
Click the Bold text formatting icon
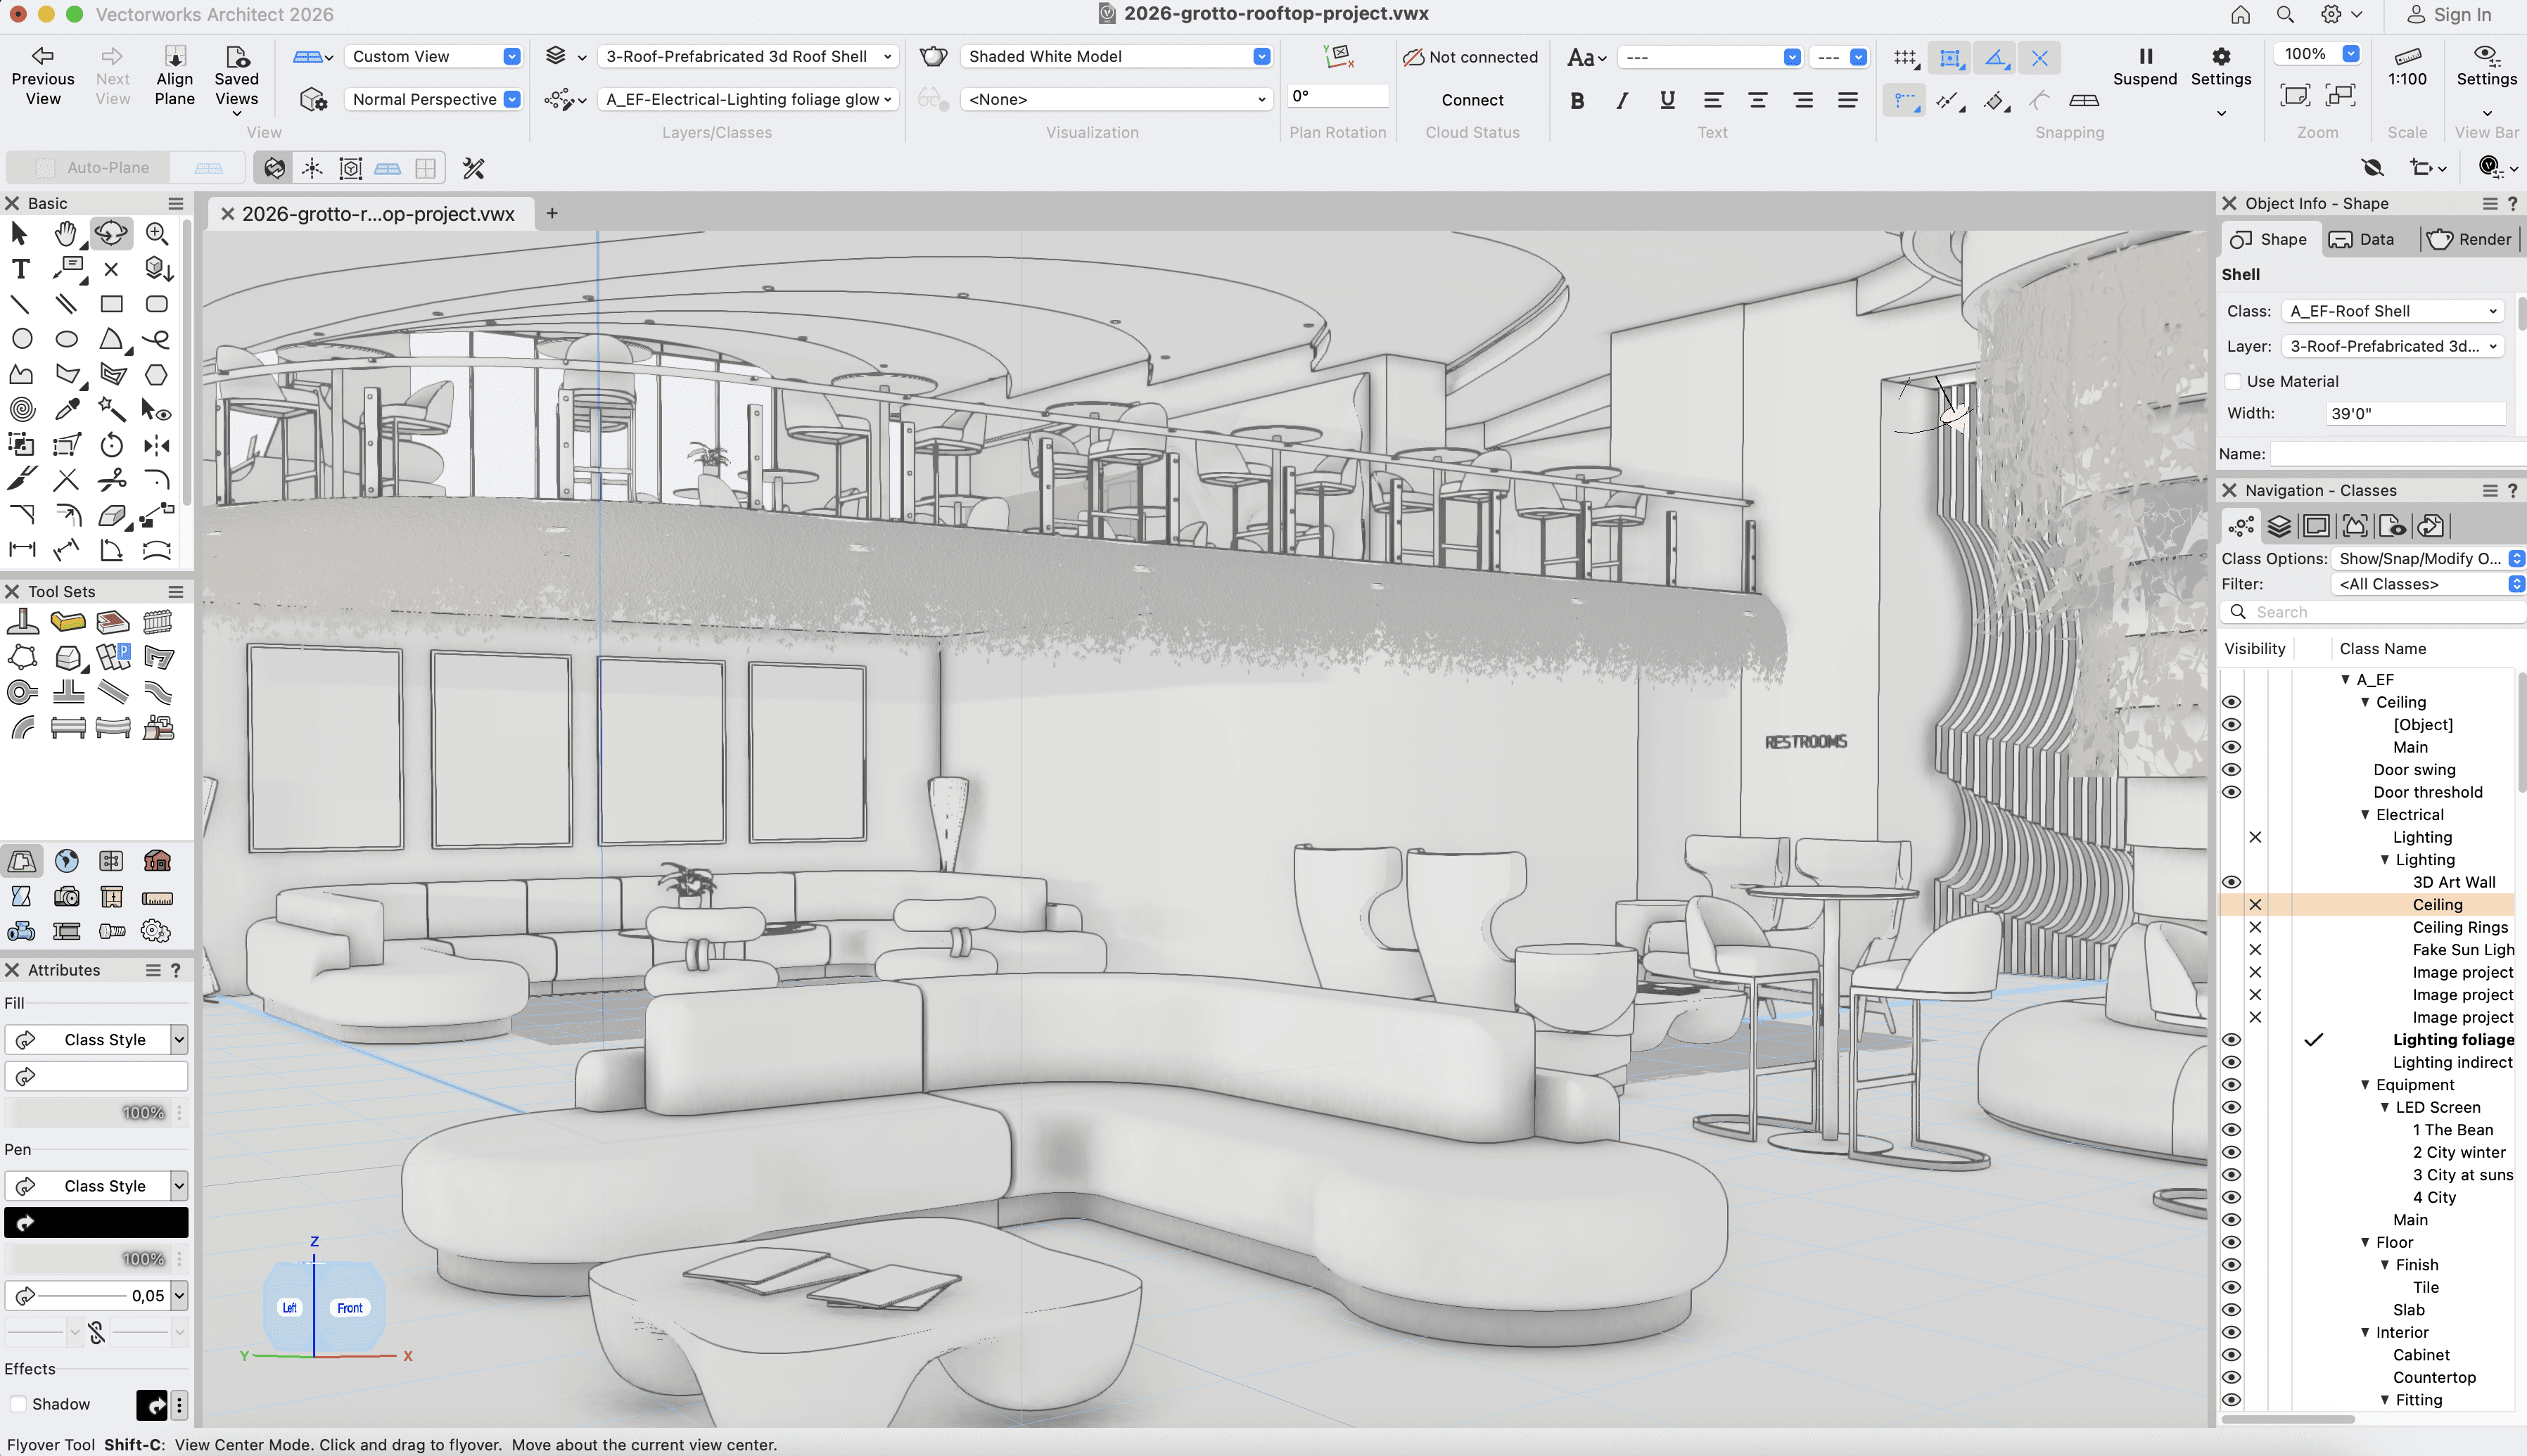click(1577, 100)
